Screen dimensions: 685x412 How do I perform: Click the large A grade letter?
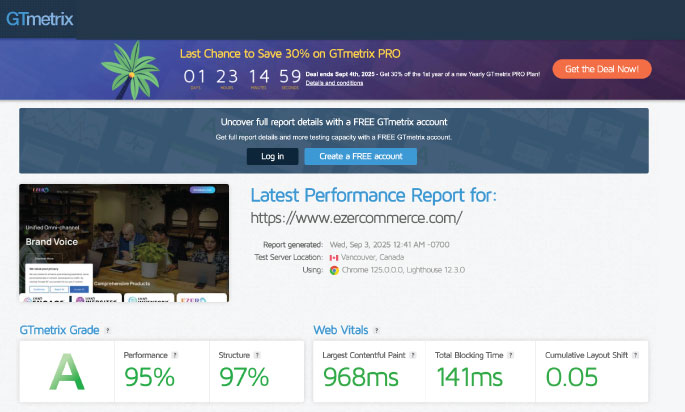pyautogui.click(x=66, y=372)
